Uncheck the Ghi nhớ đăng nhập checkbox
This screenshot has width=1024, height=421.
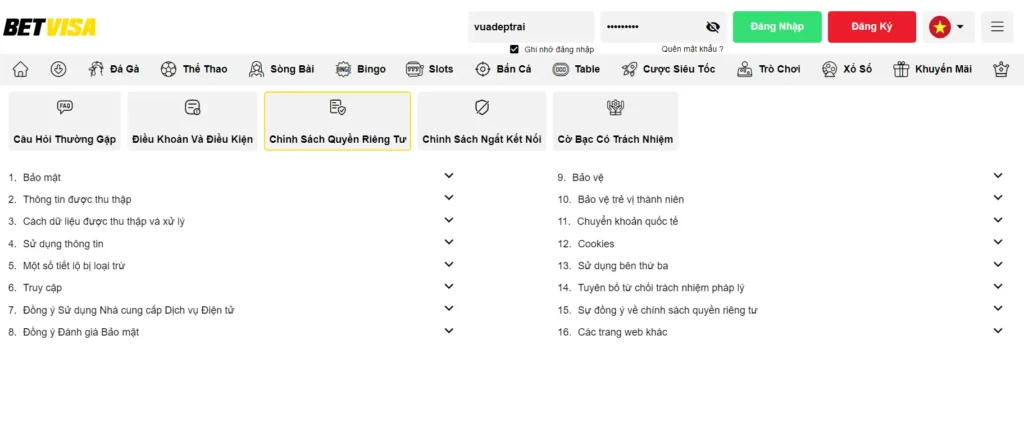(x=514, y=48)
